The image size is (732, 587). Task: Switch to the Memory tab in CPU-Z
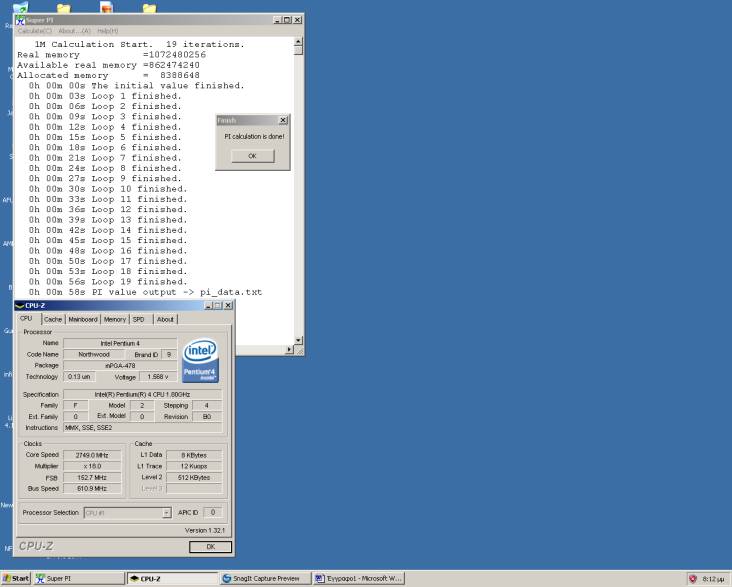[115, 319]
